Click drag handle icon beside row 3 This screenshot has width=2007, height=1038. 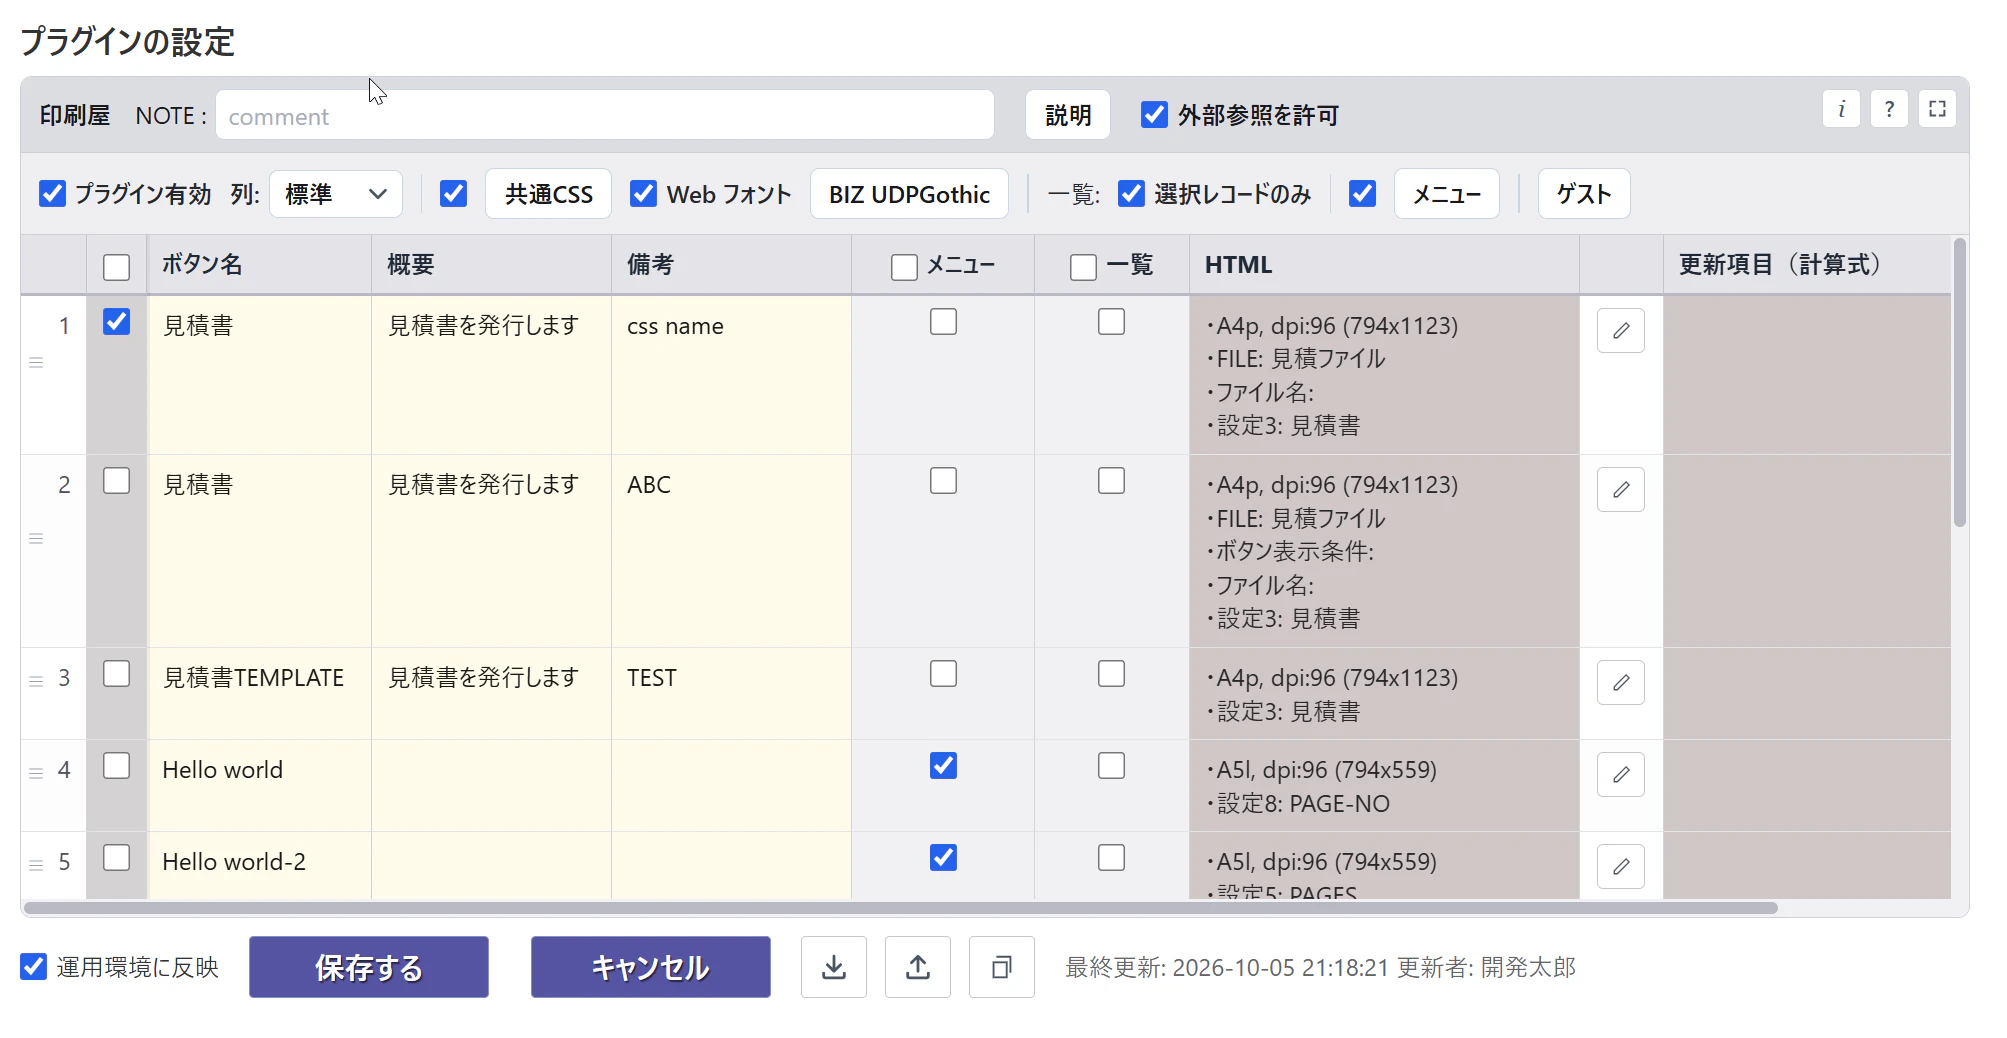tap(36, 681)
